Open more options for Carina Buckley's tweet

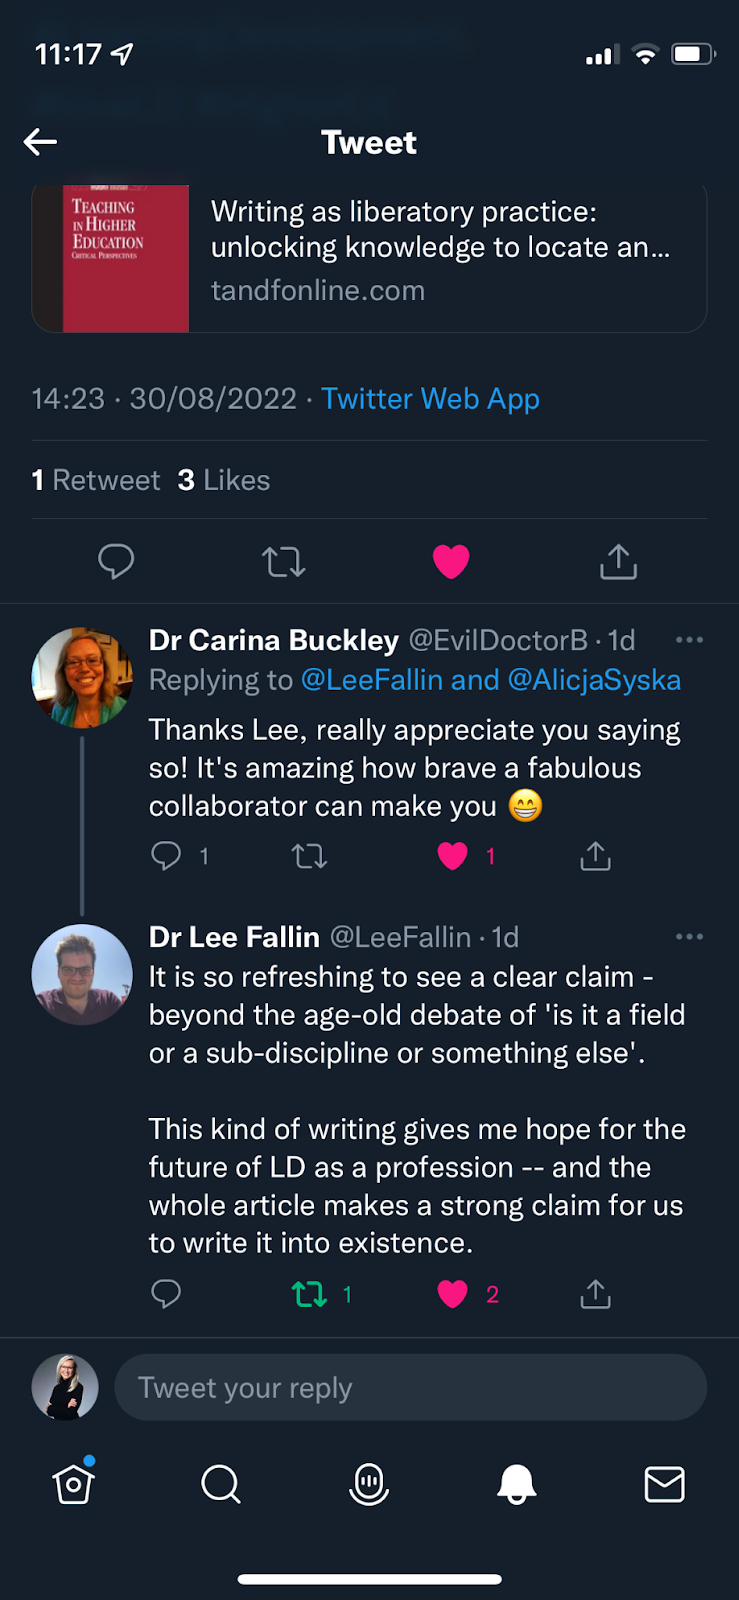689,640
